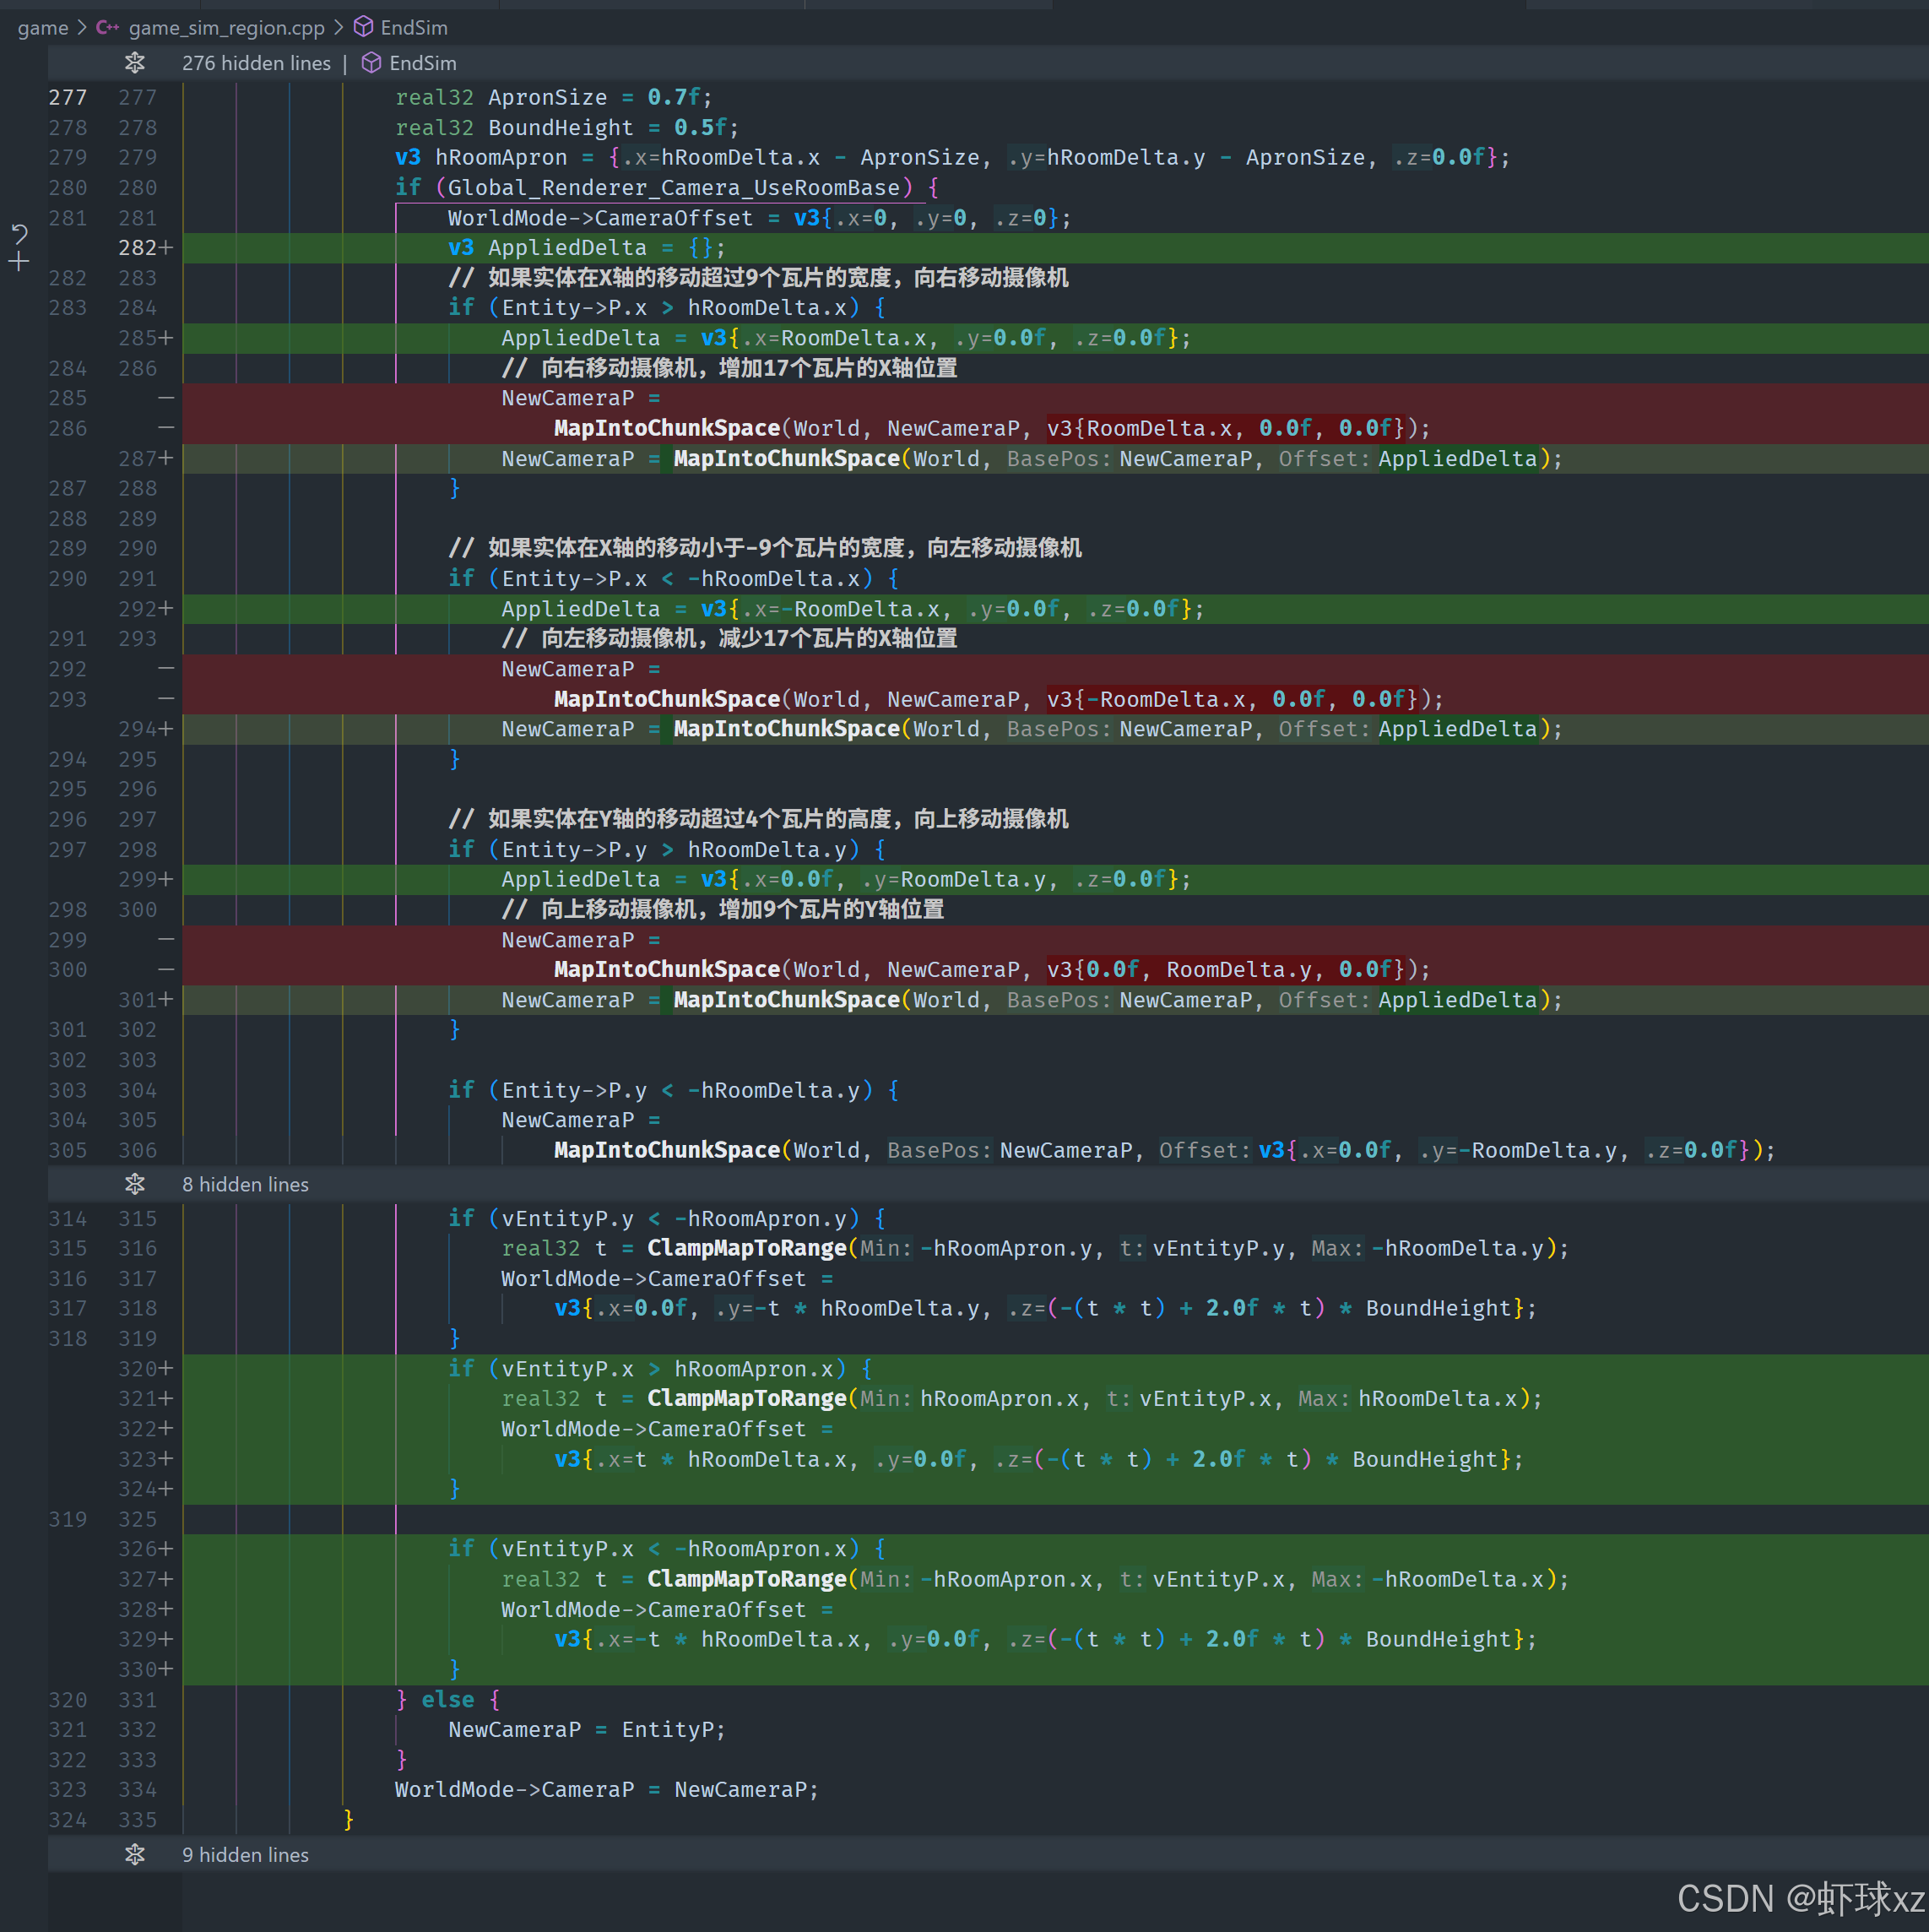Open game_sim_region.cpp breadcrumb item
The height and width of the screenshot is (1932, 1929).
pos(226,28)
